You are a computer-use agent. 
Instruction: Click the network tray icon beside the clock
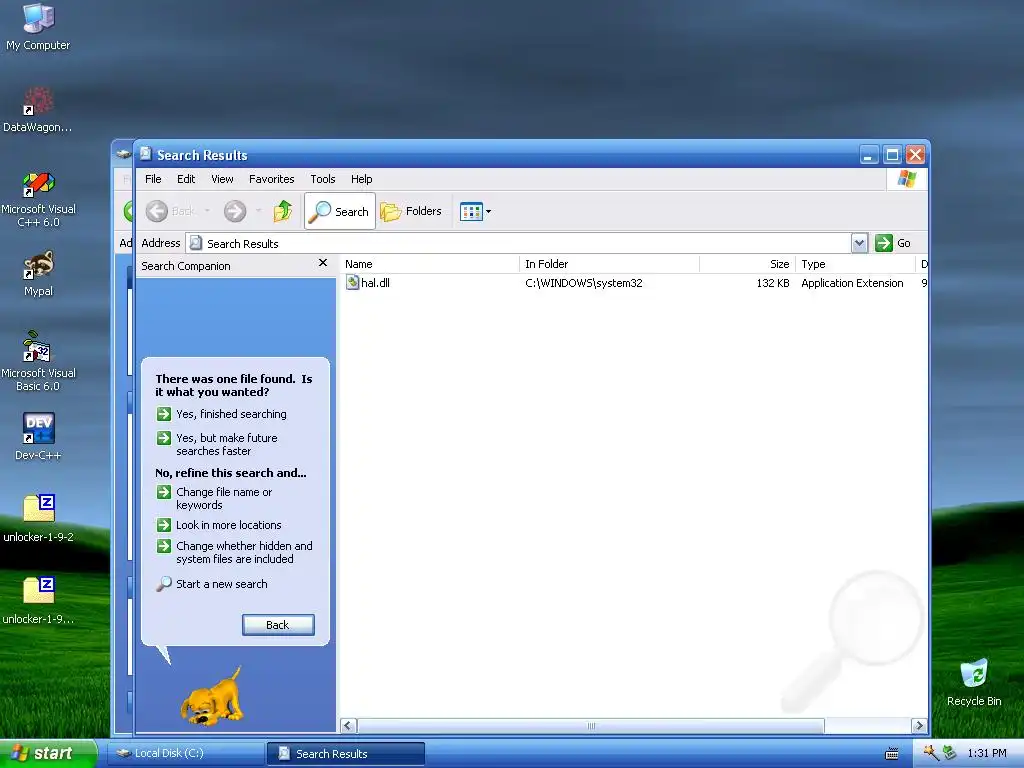[950, 753]
